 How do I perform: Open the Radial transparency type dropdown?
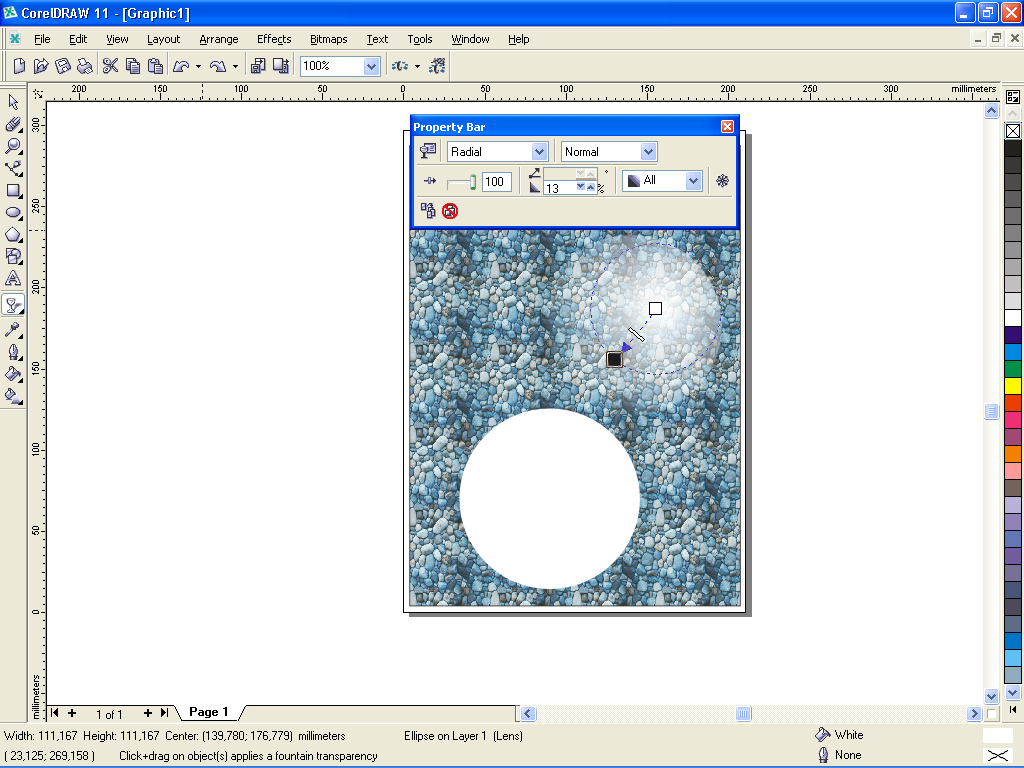click(x=539, y=152)
